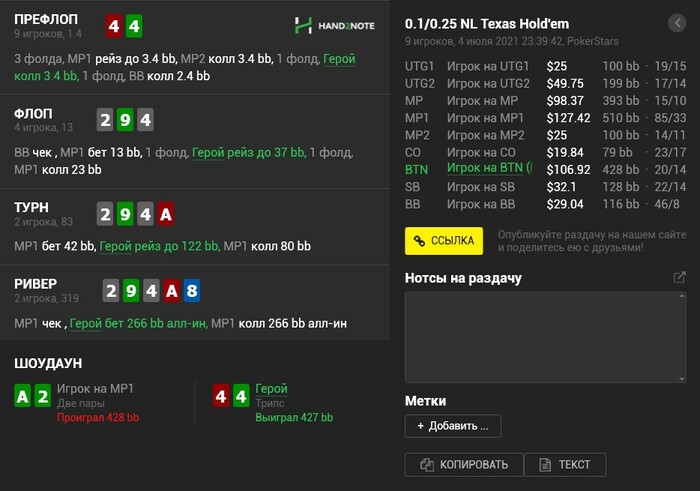The image size is (700, 491).
Task: Click Игрок на BTN in the player list
Action: click(489, 168)
